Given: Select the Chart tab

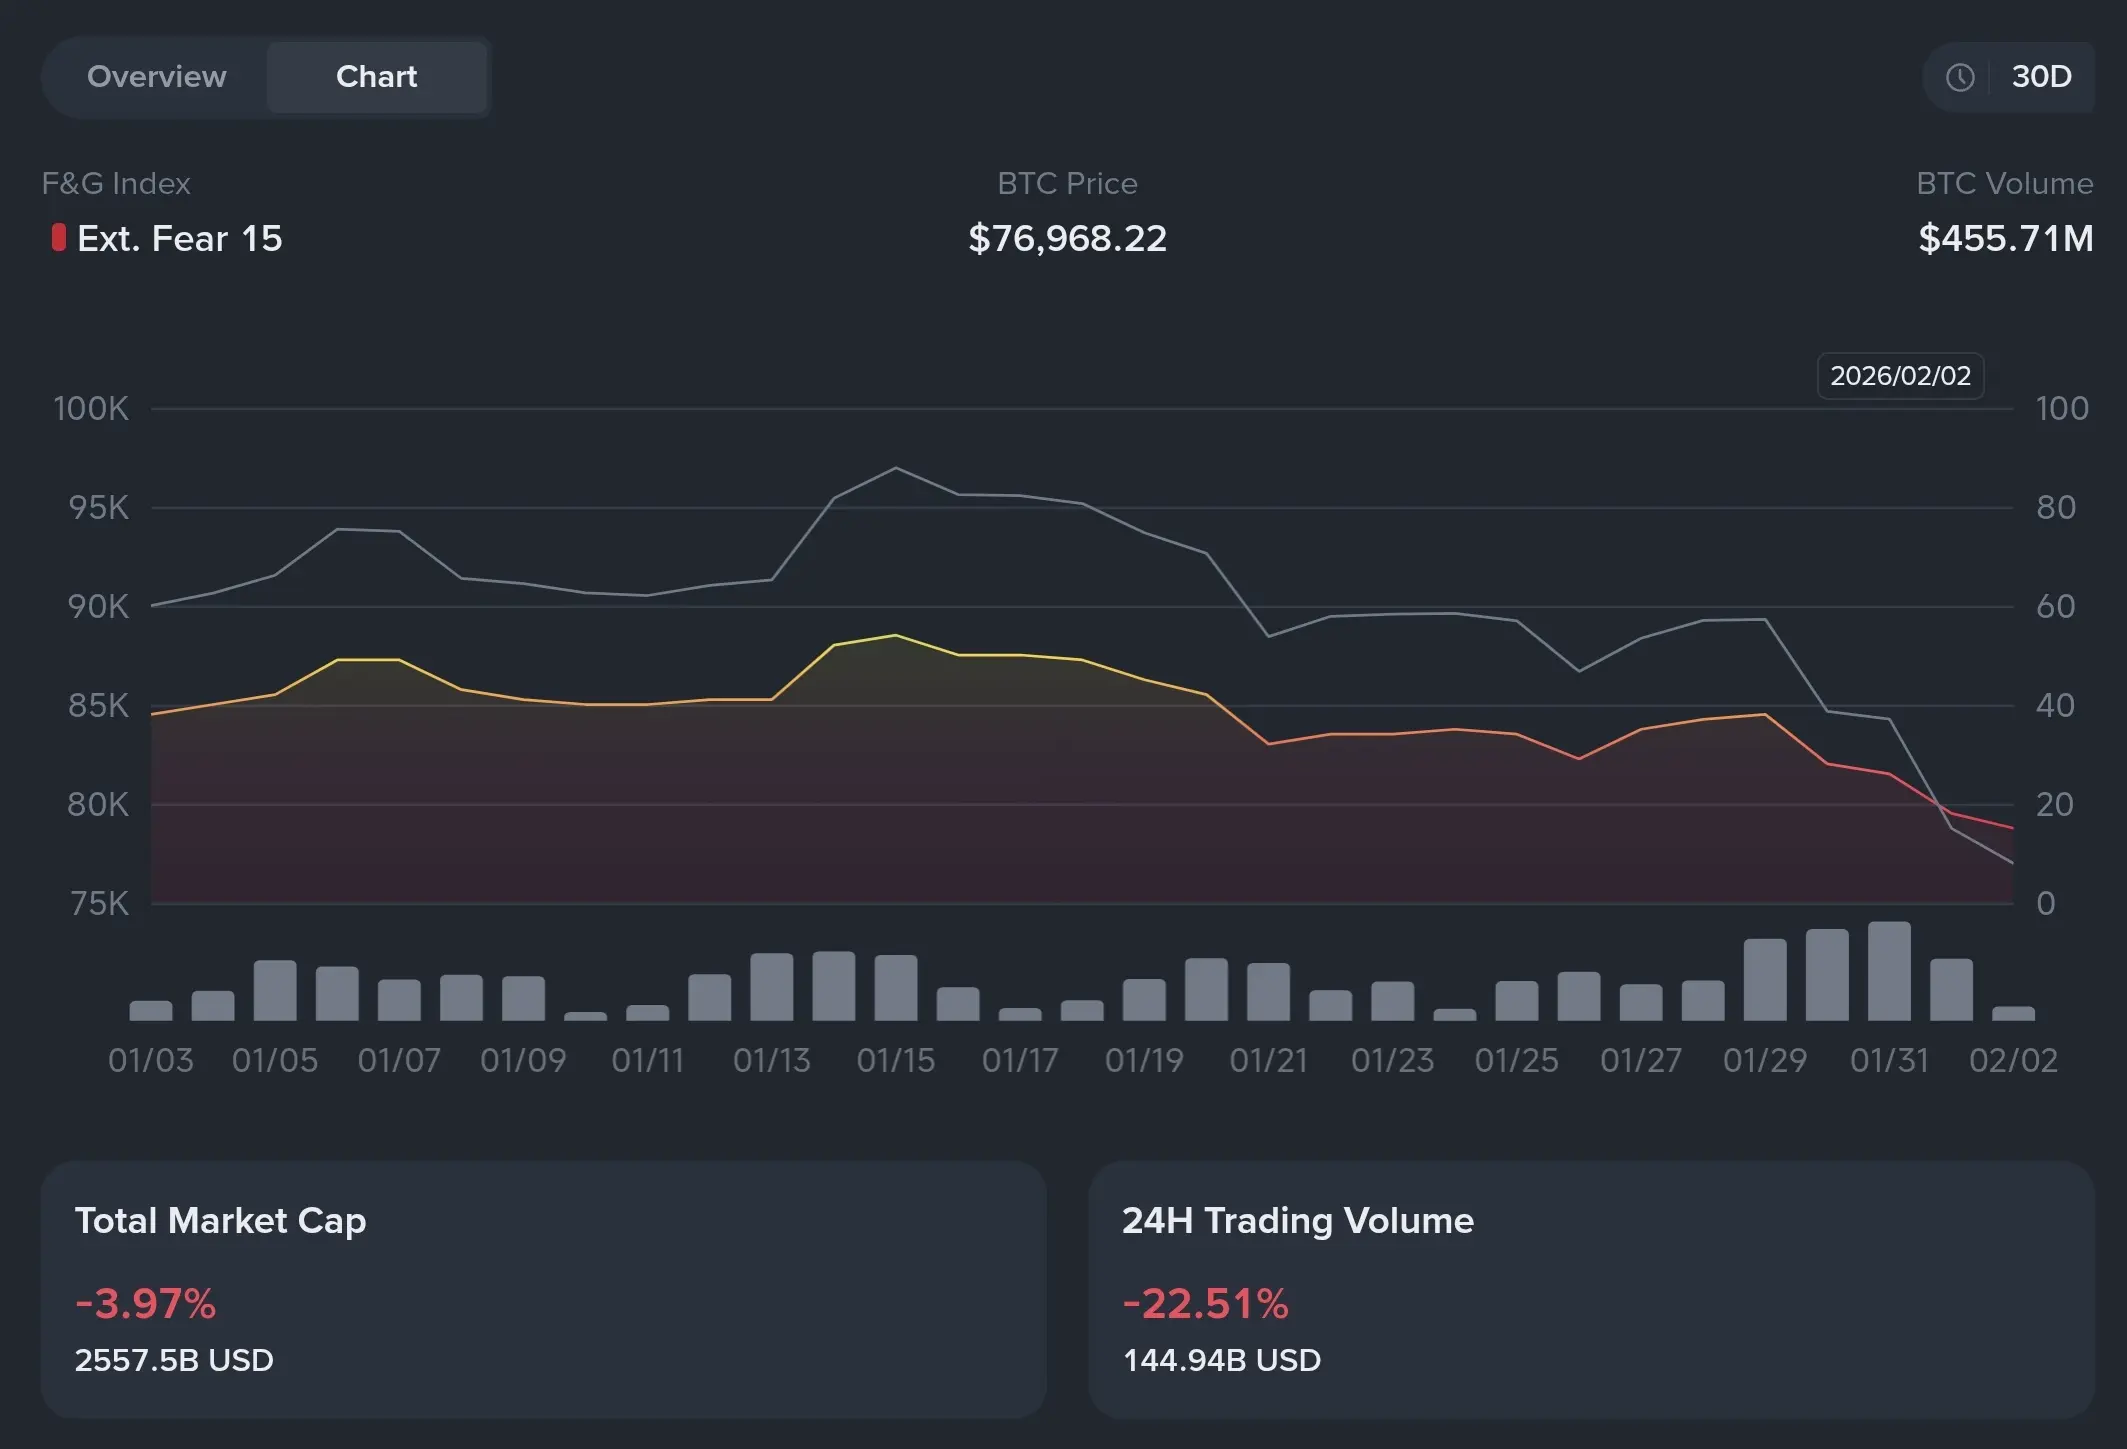Looking at the screenshot, I should pos(376,77).
